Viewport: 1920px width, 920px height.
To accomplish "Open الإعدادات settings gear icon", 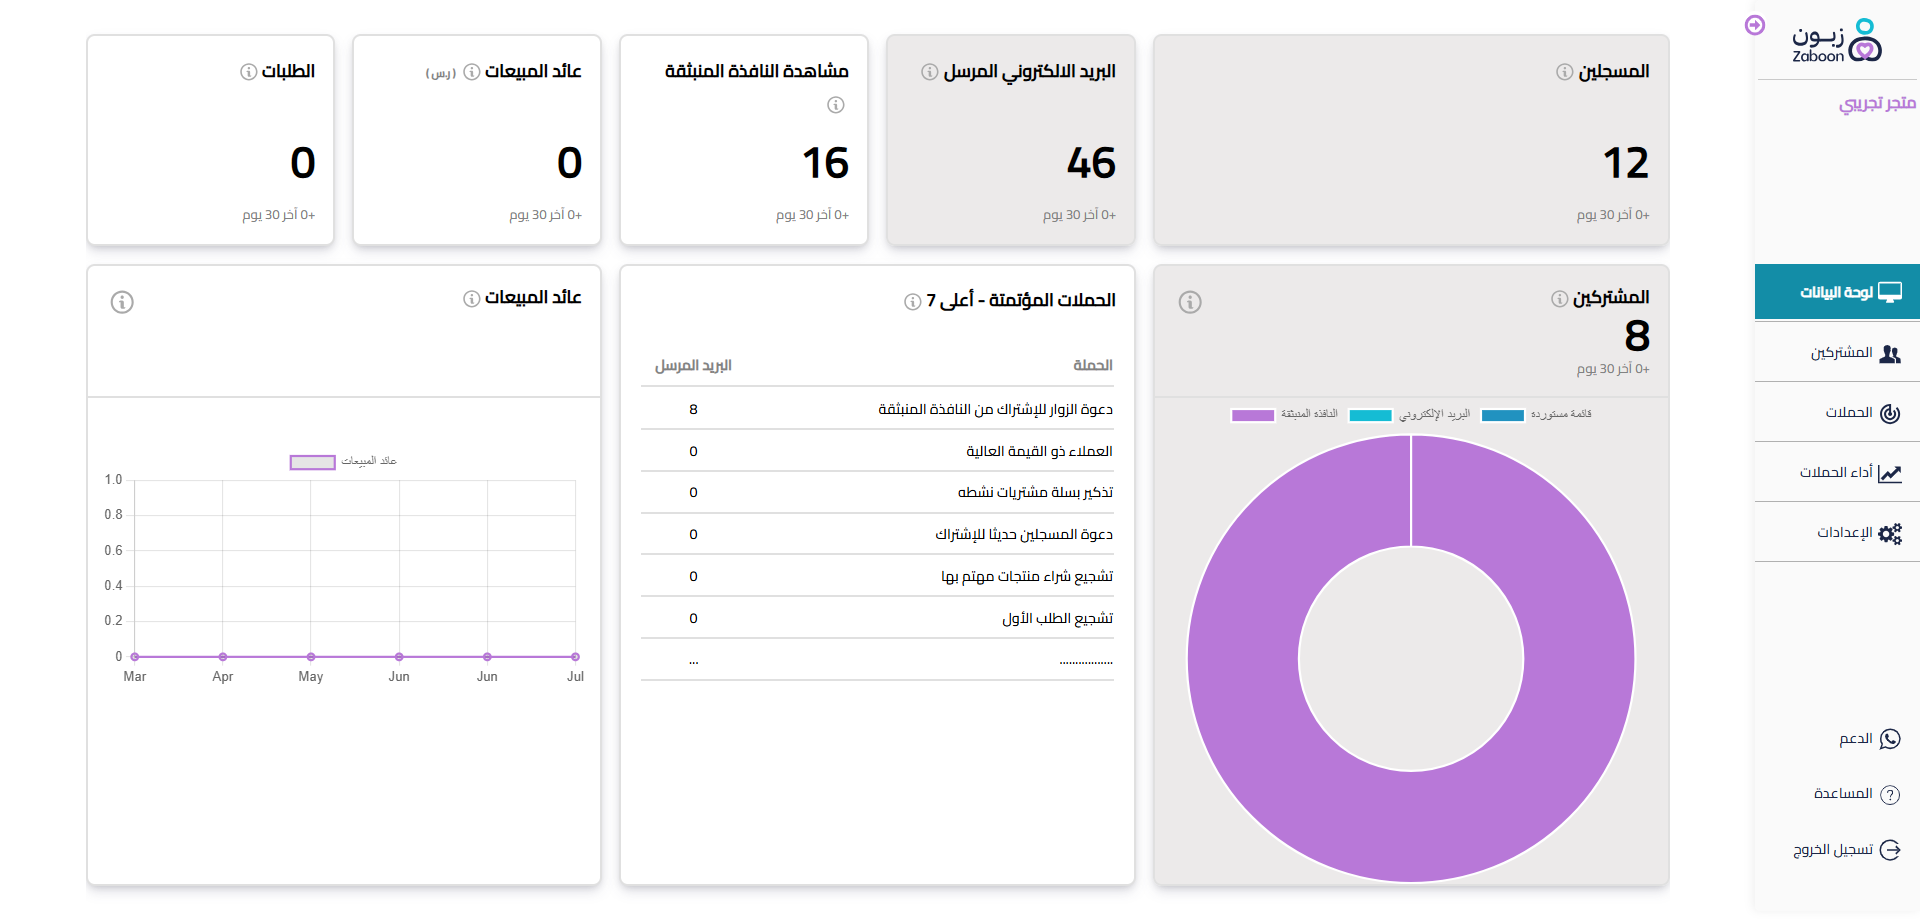I will (1890, 533).
